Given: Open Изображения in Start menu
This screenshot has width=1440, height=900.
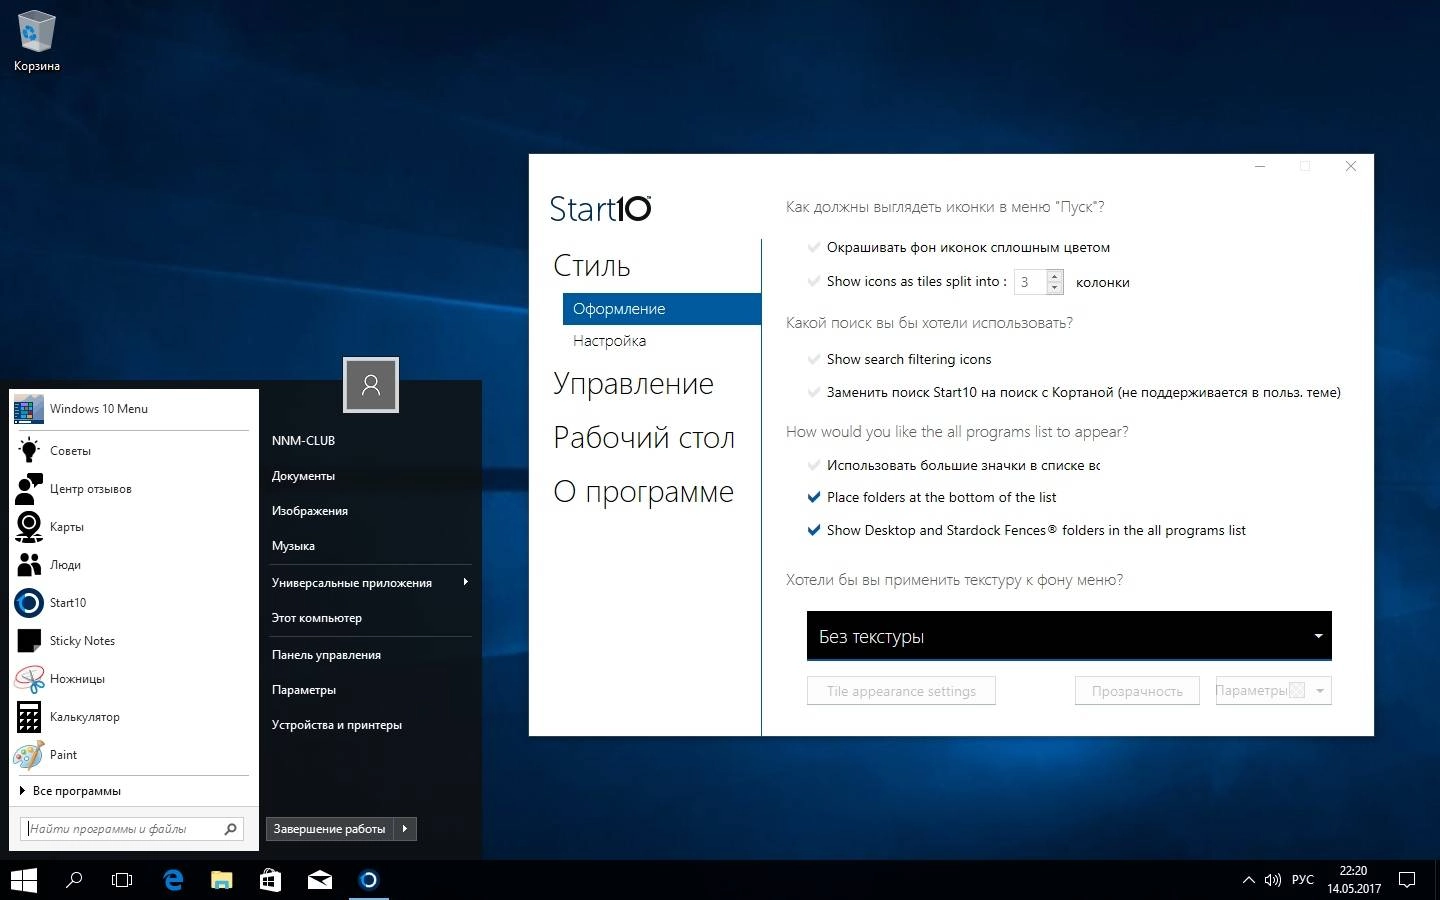Looking at the screenshot, I should pos(310,511).
